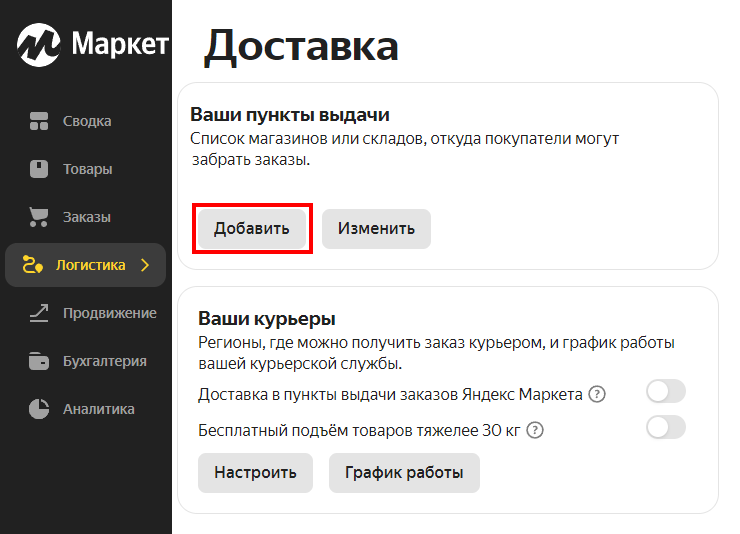Viewport: 740px width, 534px height.
Task: Click the Аналитика pie chart icon
Action: click(39, 409)
